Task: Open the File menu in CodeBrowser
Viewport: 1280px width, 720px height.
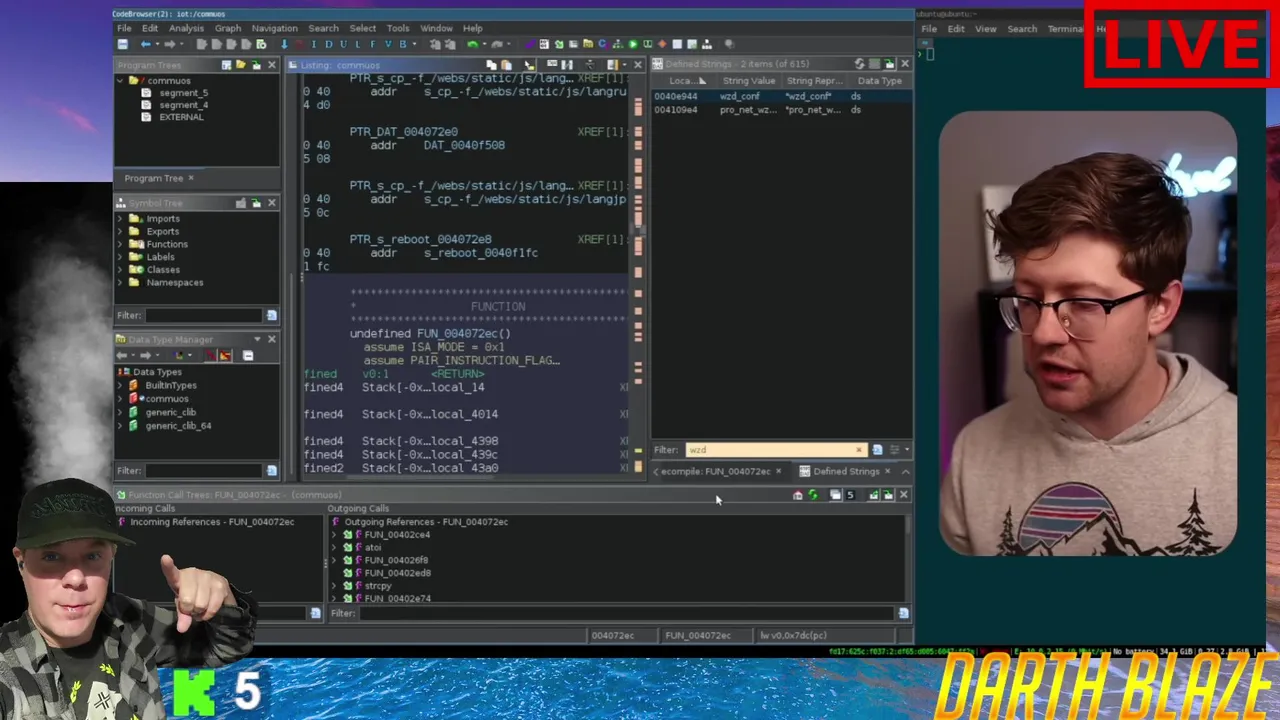Action: pos(124,28)
